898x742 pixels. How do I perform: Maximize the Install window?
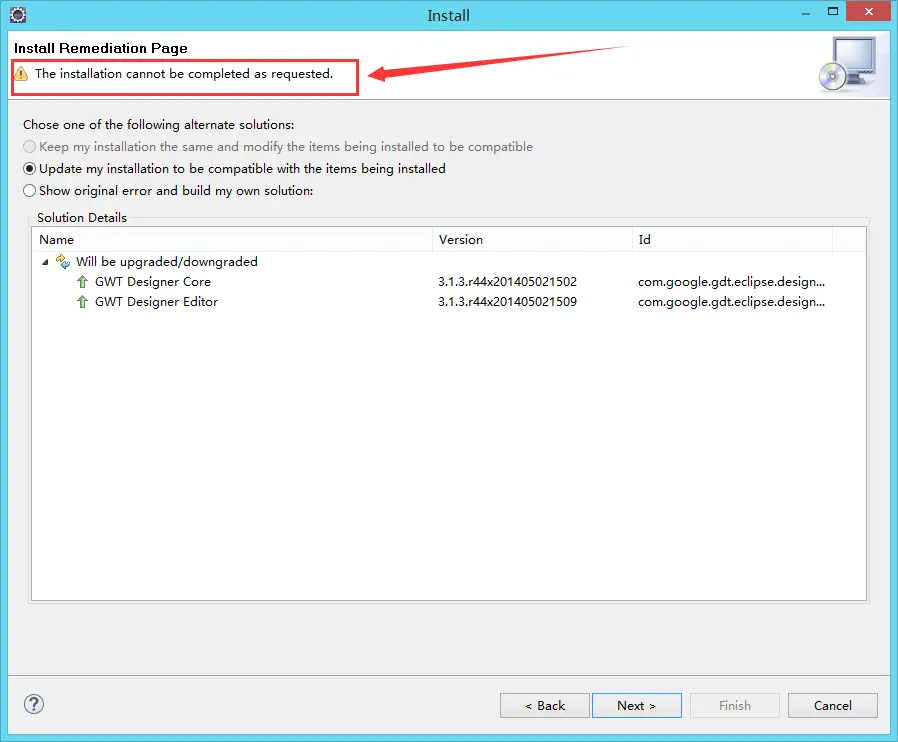tap(833, 11)
